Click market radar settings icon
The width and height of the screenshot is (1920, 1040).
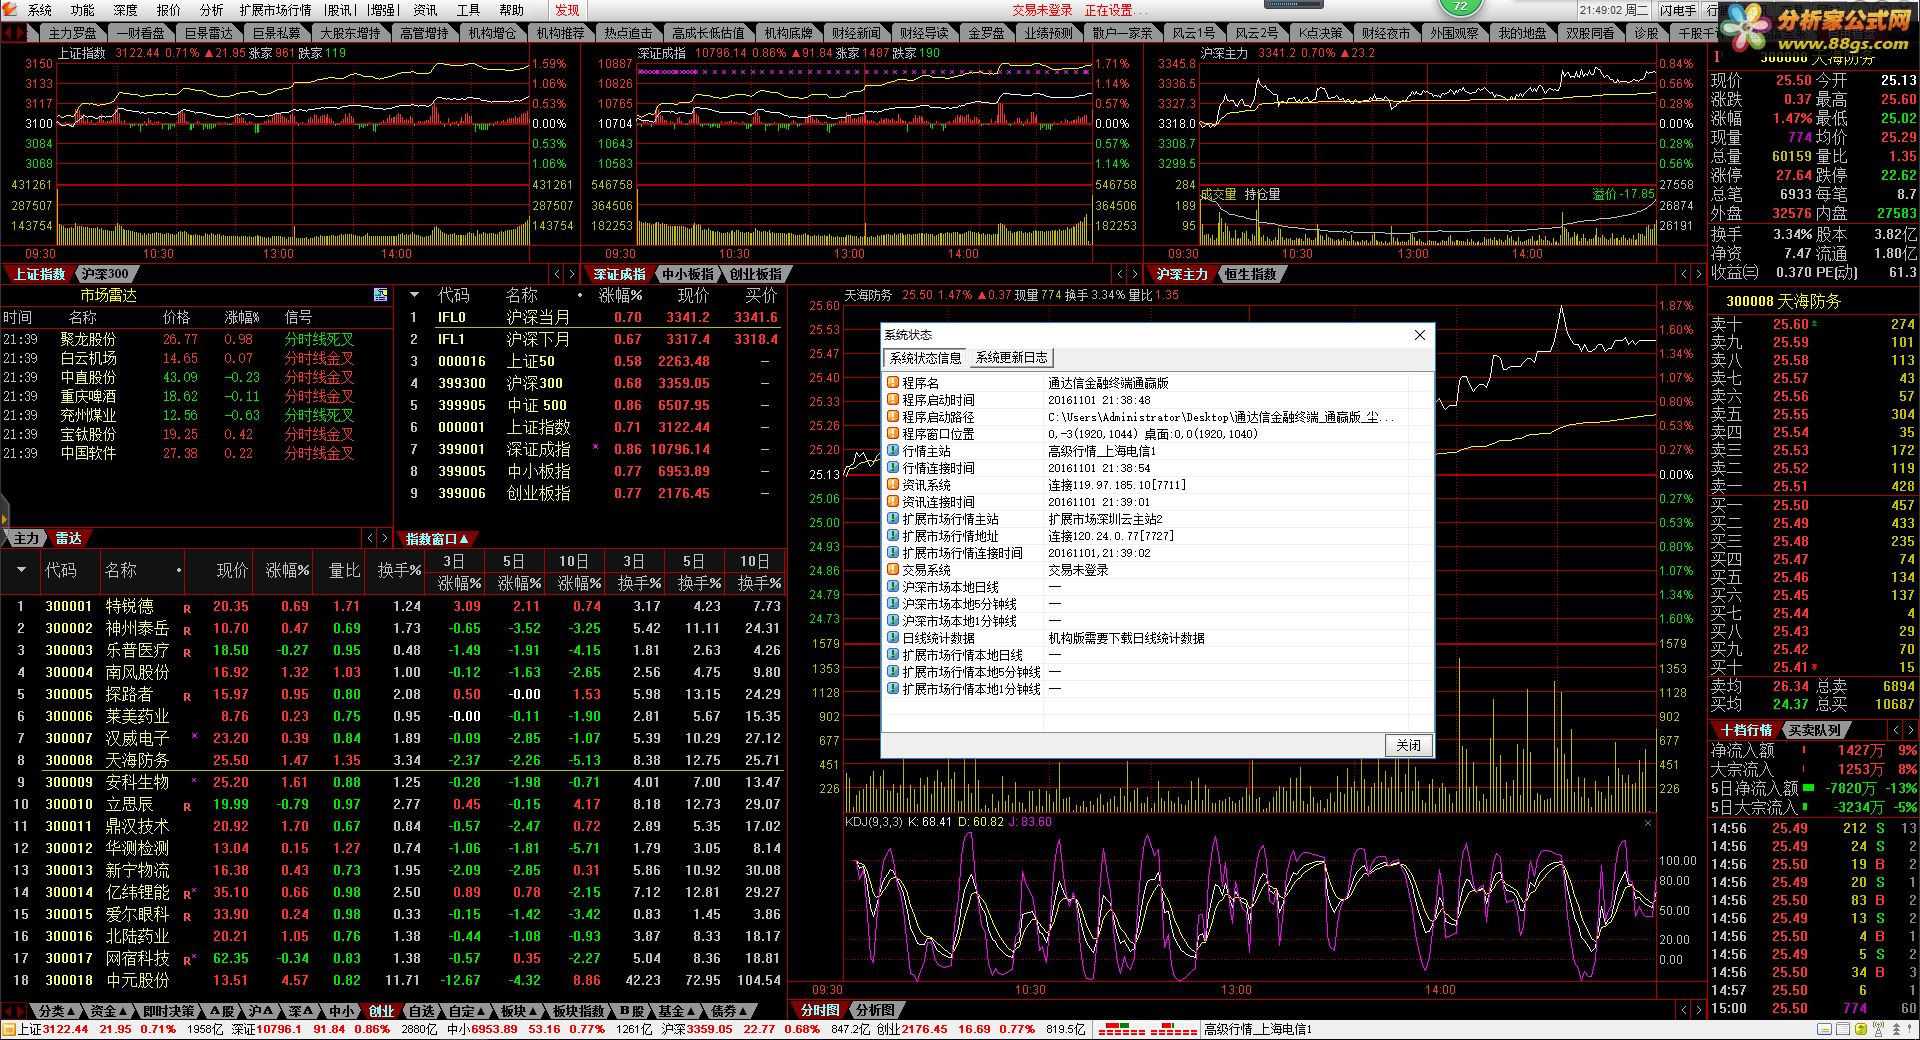(x=380, y=295)
